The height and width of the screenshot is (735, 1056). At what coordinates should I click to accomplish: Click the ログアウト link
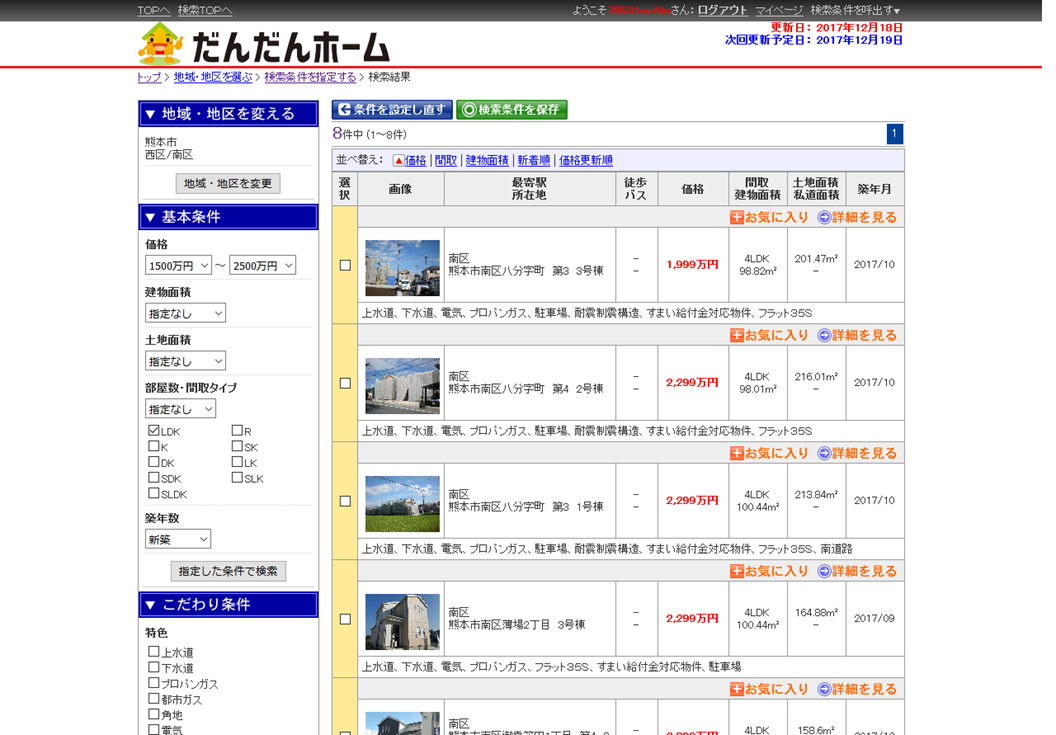coord(722,10)
